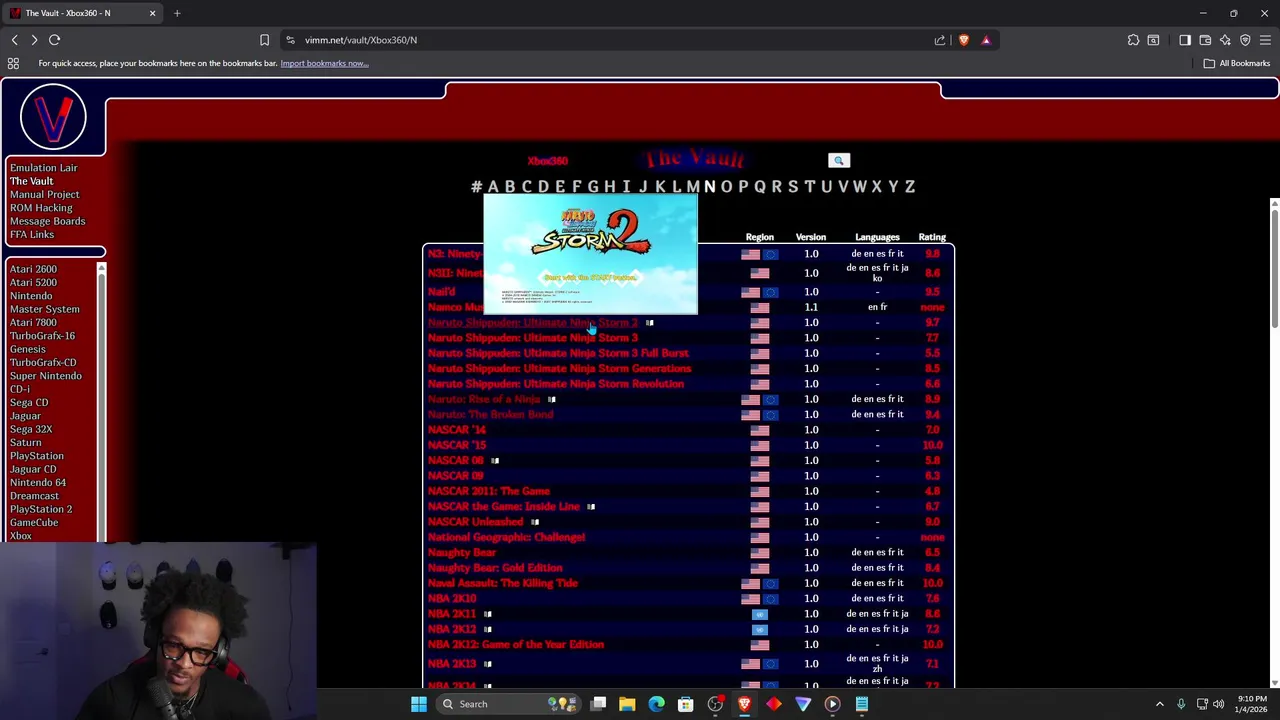The image size is (1280, 720).
Task: Jump to letter Z in the Vault index
Action: (910, 186)
